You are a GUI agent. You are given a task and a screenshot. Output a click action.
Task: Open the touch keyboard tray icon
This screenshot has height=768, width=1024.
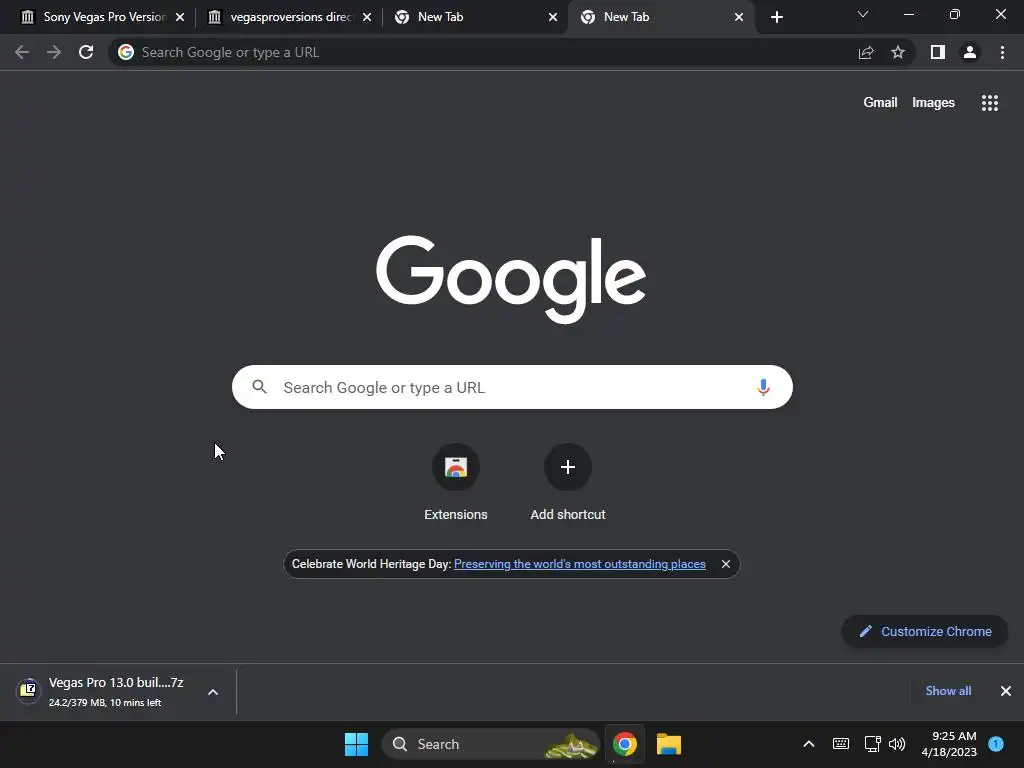(x=840, y=744)
